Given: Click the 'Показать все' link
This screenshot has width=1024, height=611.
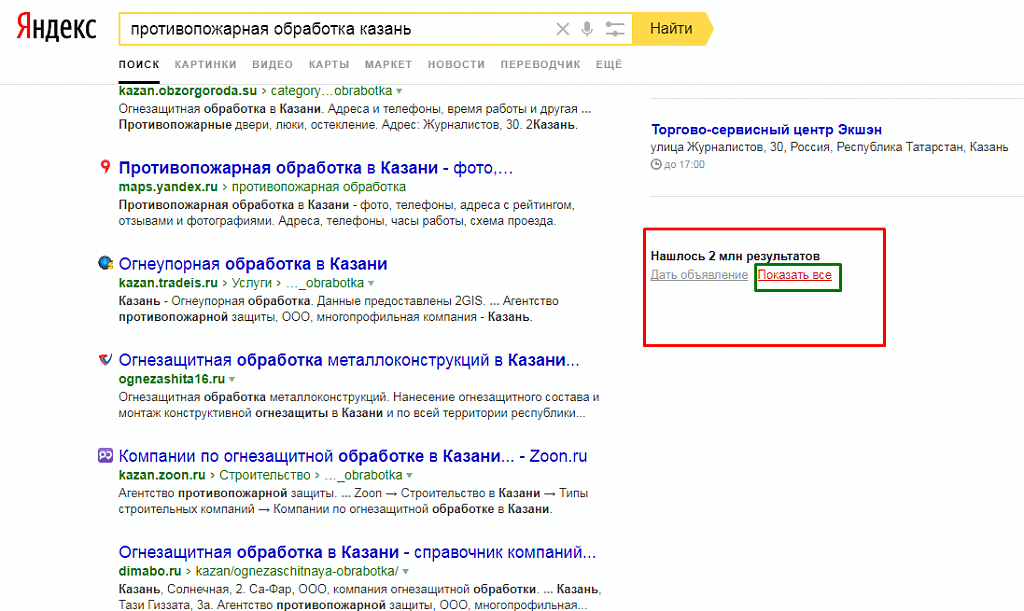Looking at the screenshot, I should coord(794,275).
